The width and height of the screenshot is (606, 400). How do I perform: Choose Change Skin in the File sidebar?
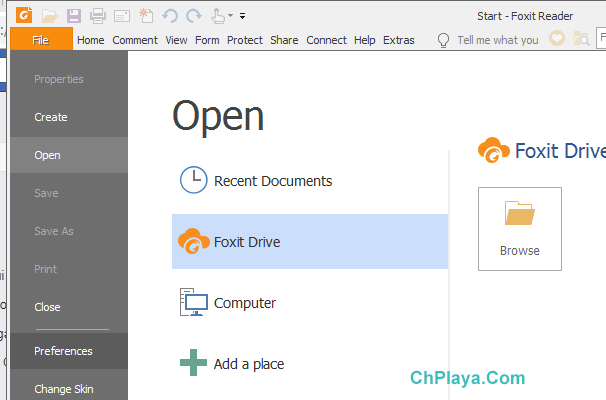[x=69, y=388]
